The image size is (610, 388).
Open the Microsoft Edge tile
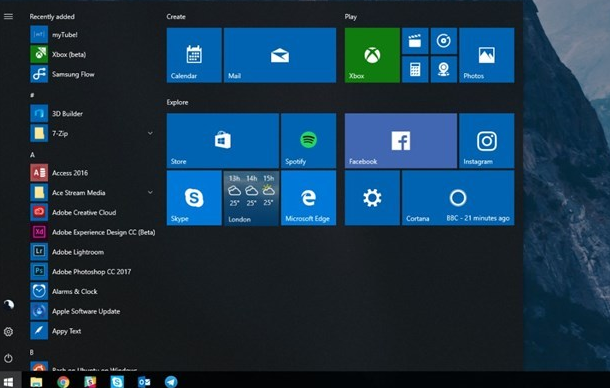[x=309, y=198]
